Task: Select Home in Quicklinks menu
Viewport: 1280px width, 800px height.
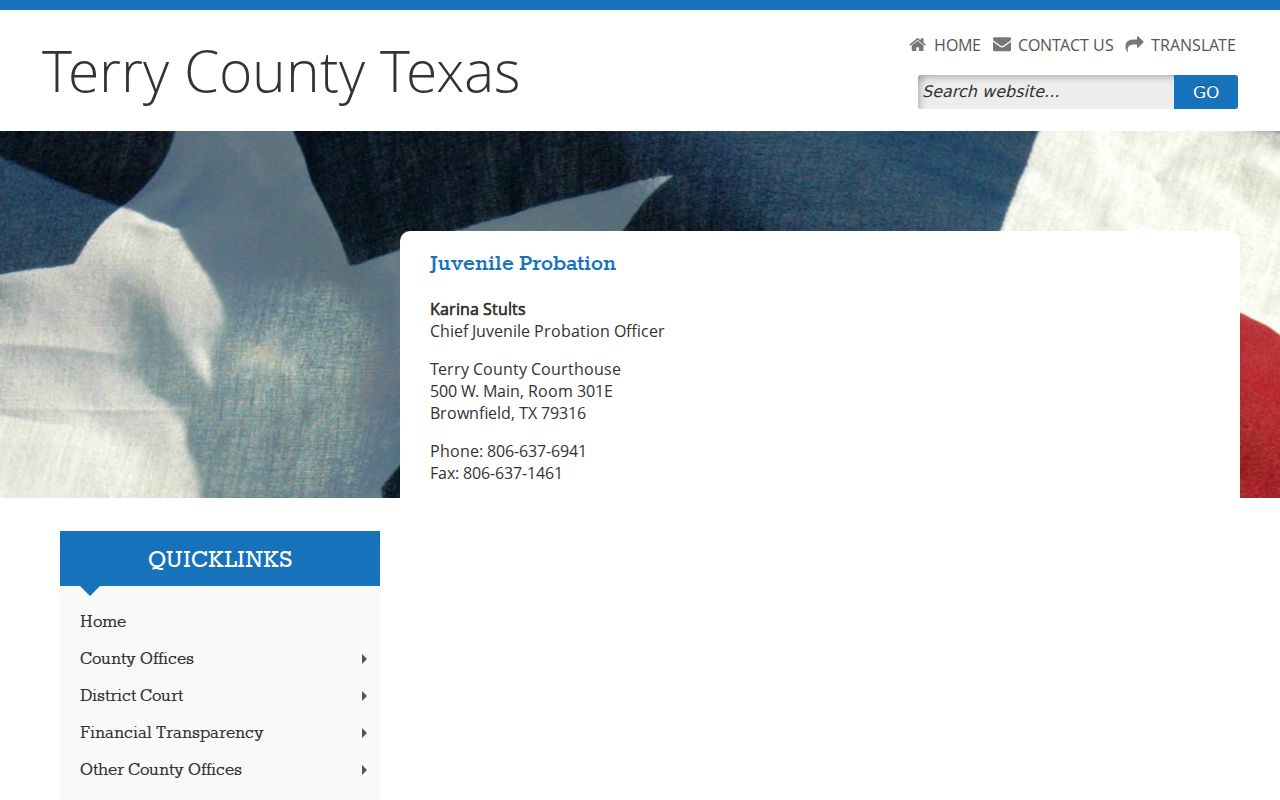Action: 103,622
